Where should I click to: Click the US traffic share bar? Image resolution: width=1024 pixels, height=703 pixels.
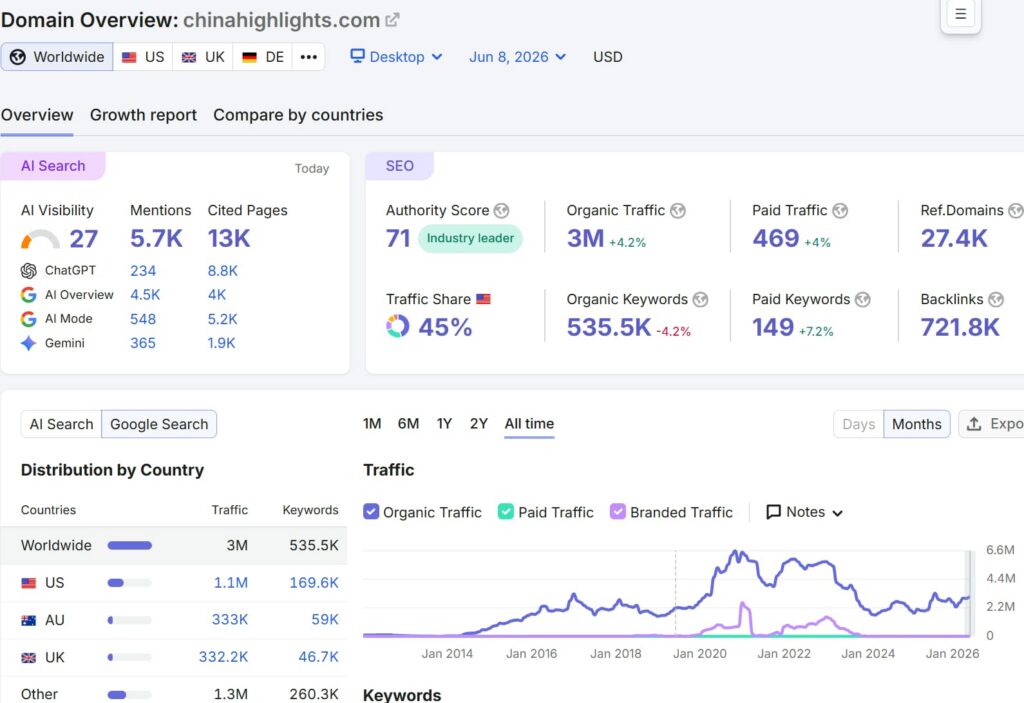click(129, 583)
